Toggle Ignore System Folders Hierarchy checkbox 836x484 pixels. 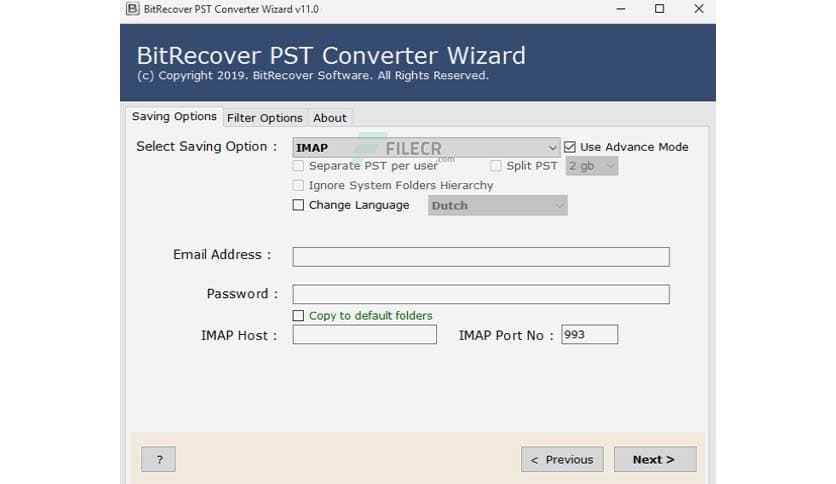[x=298, y=185]
